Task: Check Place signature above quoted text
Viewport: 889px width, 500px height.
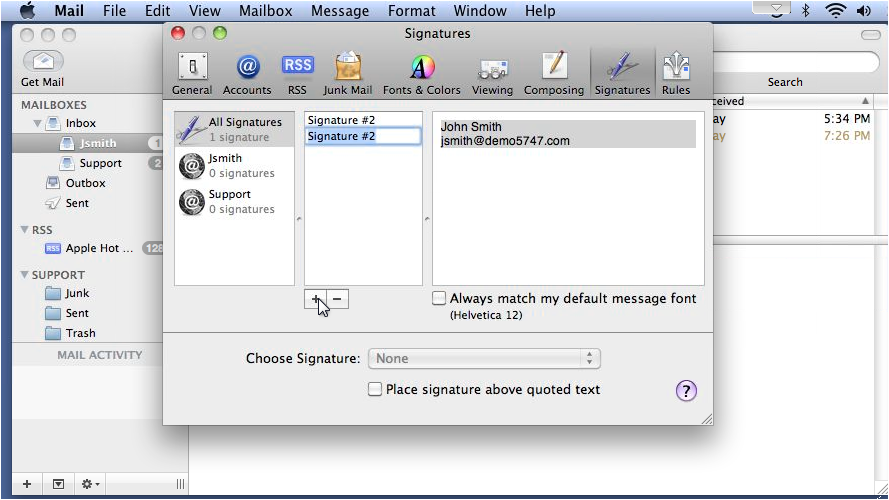Action: tap(375, 389)
